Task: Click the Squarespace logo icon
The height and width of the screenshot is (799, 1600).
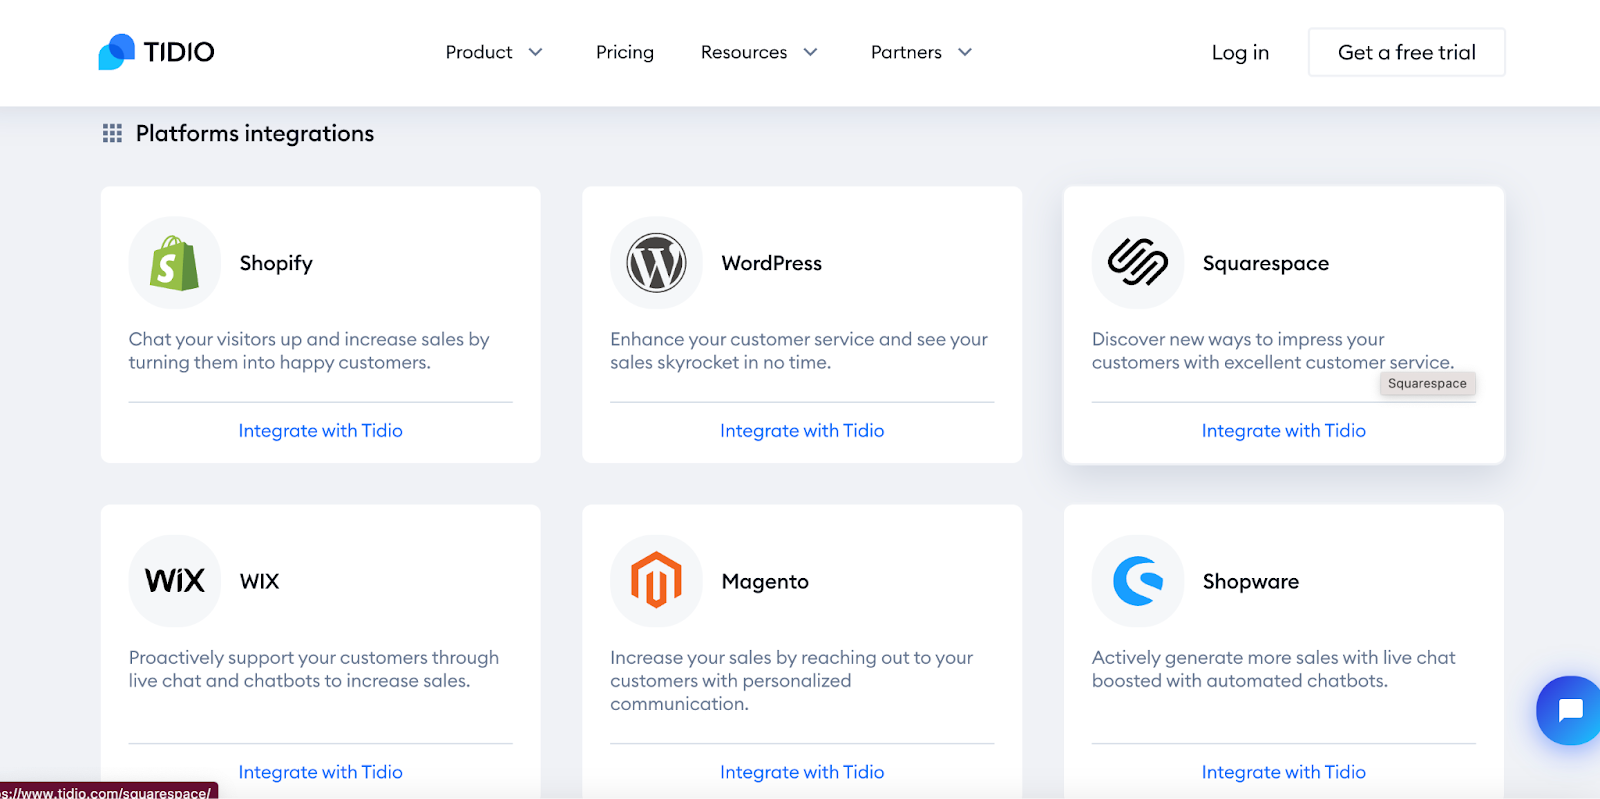Action: coord(1138,263)
